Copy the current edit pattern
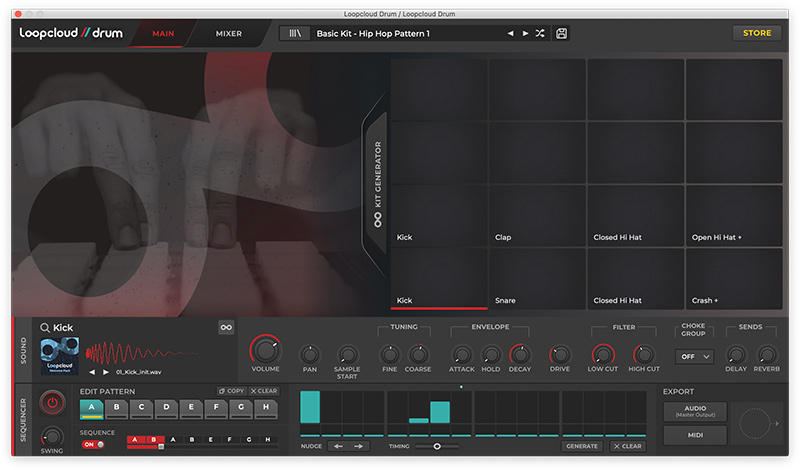Image resolution: width=800 pixels, height=470 pixels. click(x=232, y=391)
